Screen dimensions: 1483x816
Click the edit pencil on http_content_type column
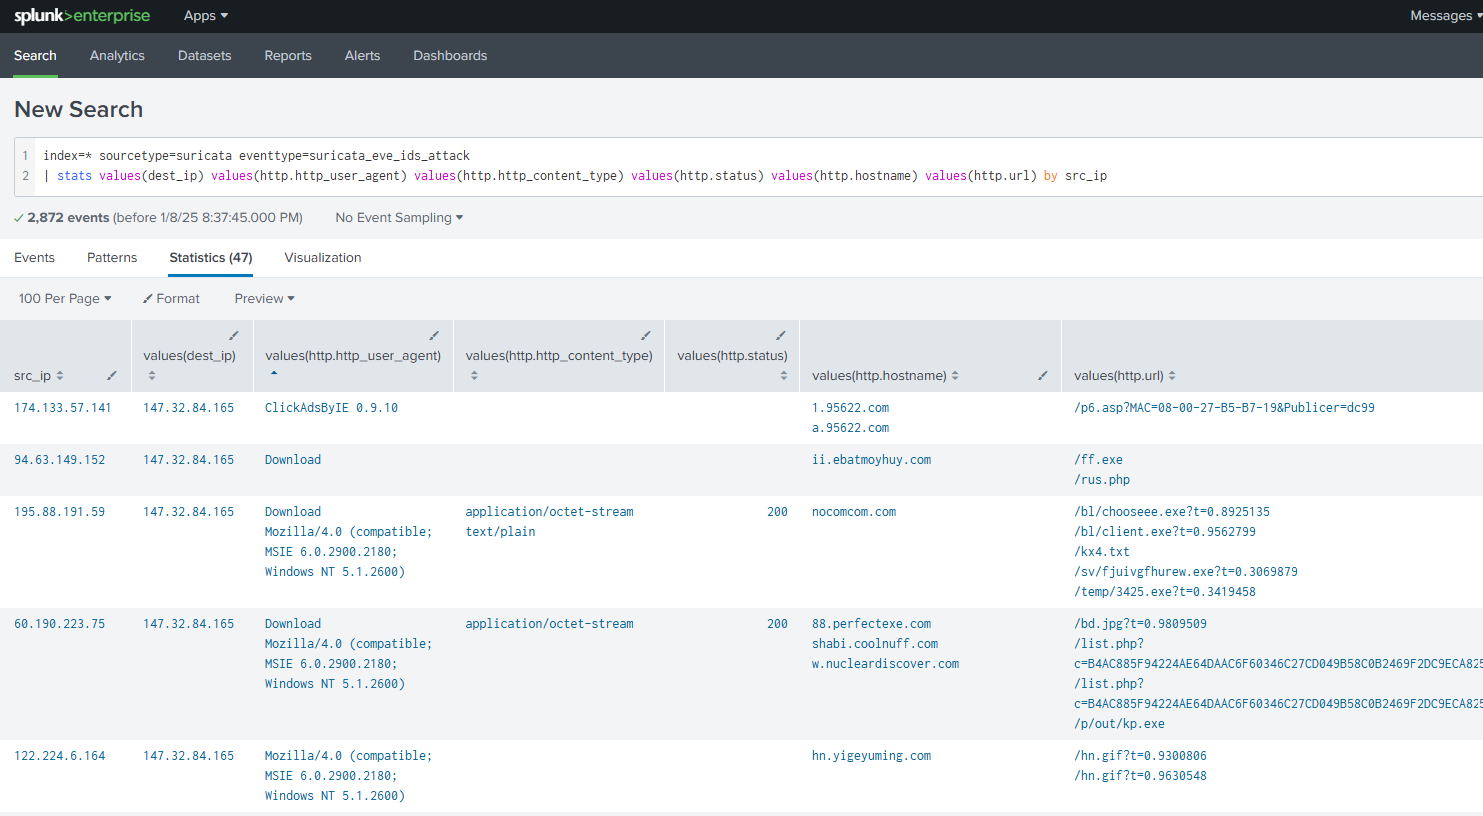click(645, 335)
